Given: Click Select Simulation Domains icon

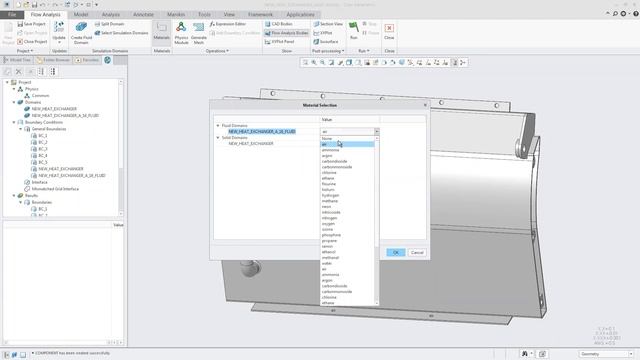Looking at the screenshot, I should coord(97,33).
